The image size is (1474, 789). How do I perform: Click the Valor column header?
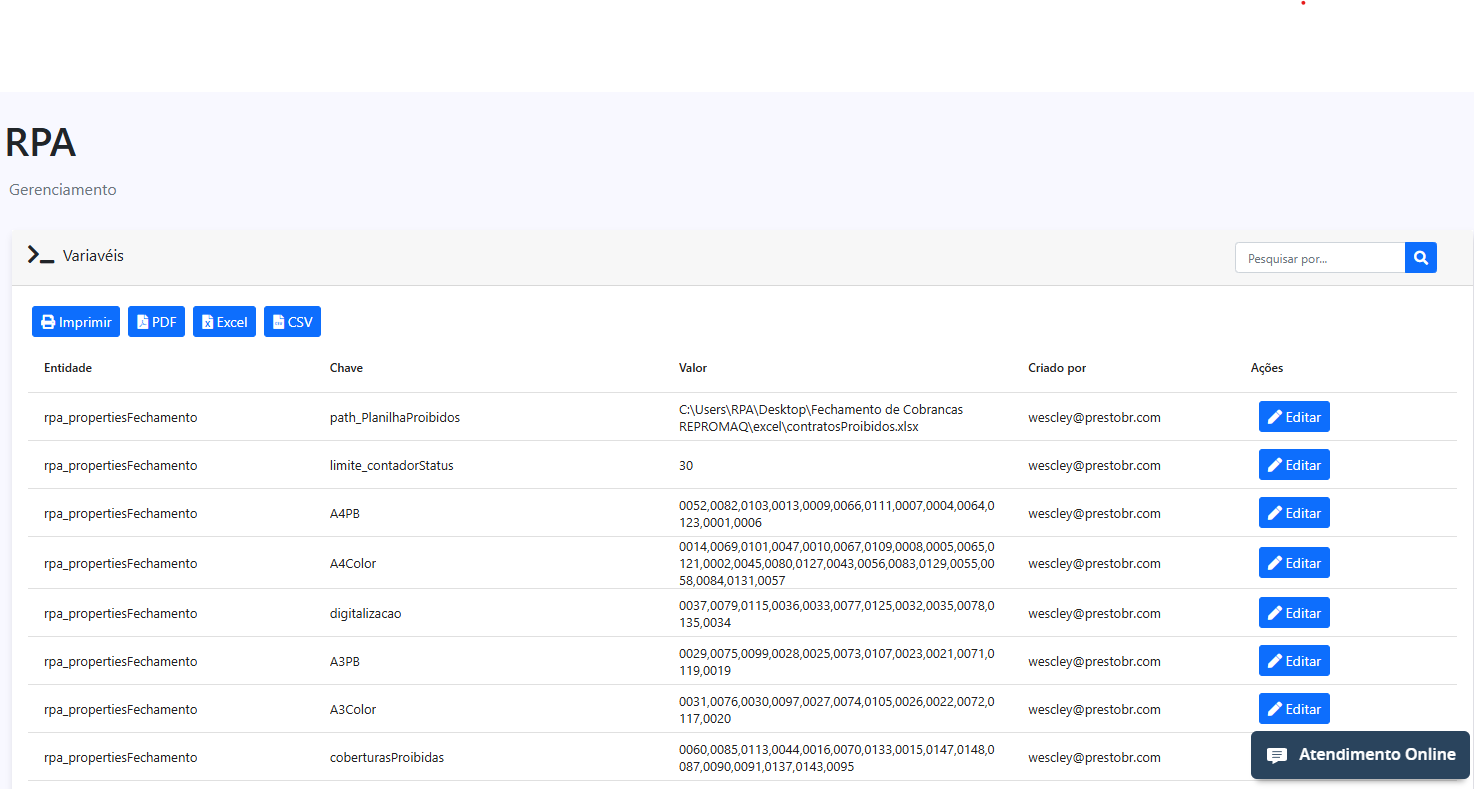click(693, 368)
